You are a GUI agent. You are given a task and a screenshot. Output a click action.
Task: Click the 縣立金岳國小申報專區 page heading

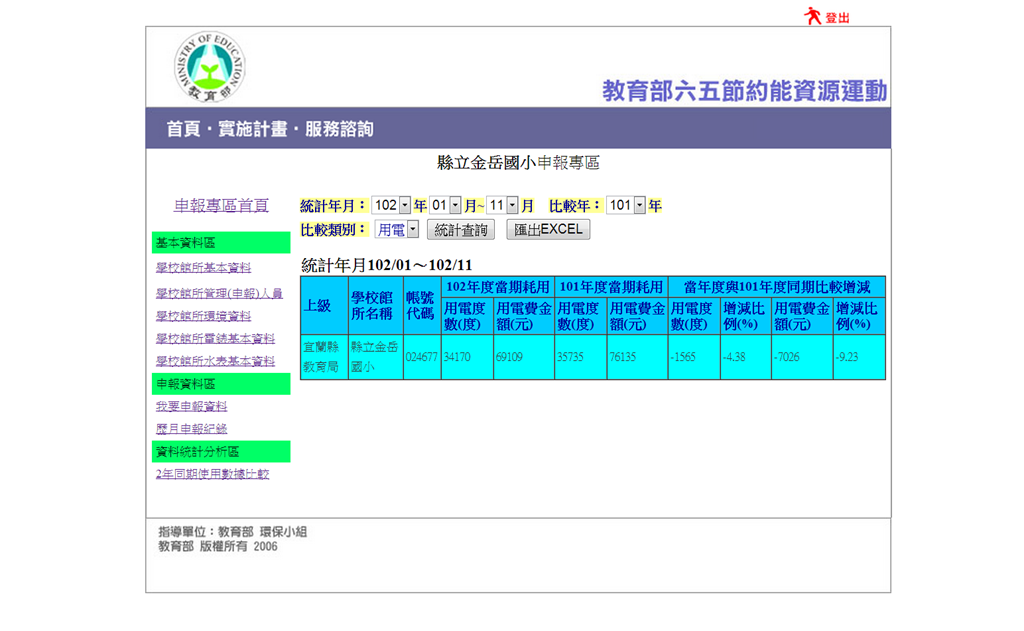(x=518, y=163)
